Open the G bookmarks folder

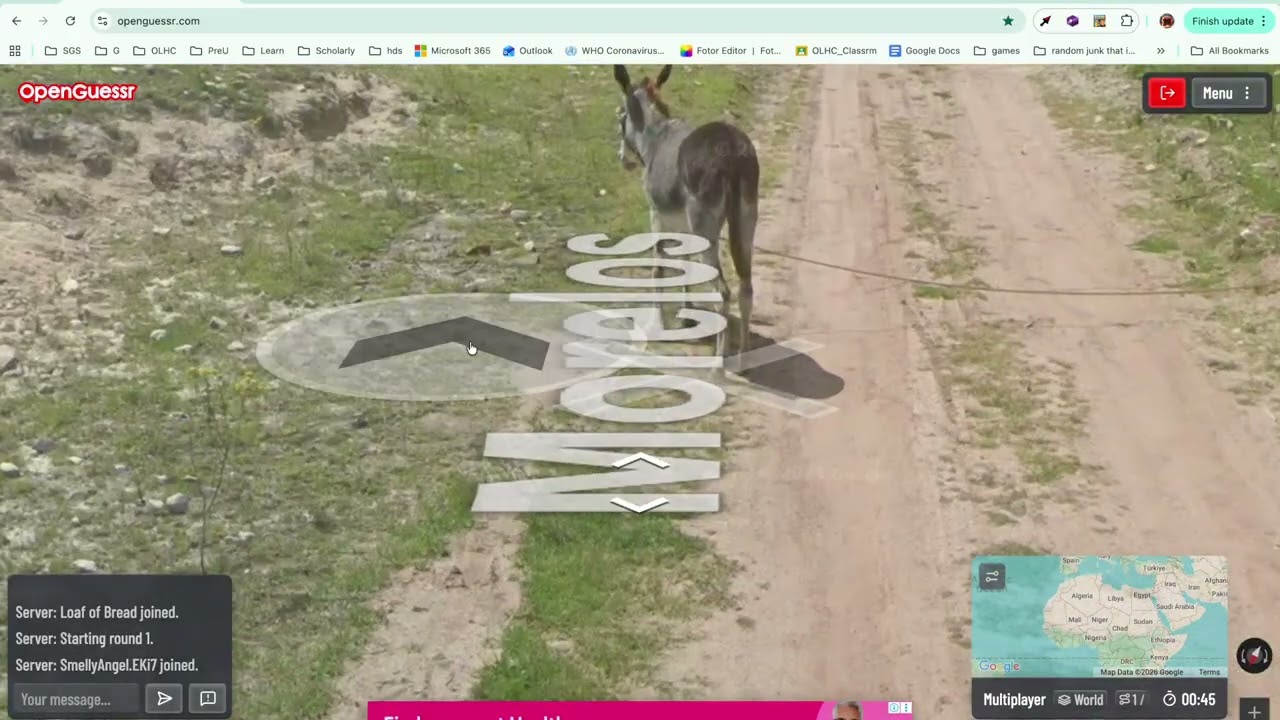(107, 51)
